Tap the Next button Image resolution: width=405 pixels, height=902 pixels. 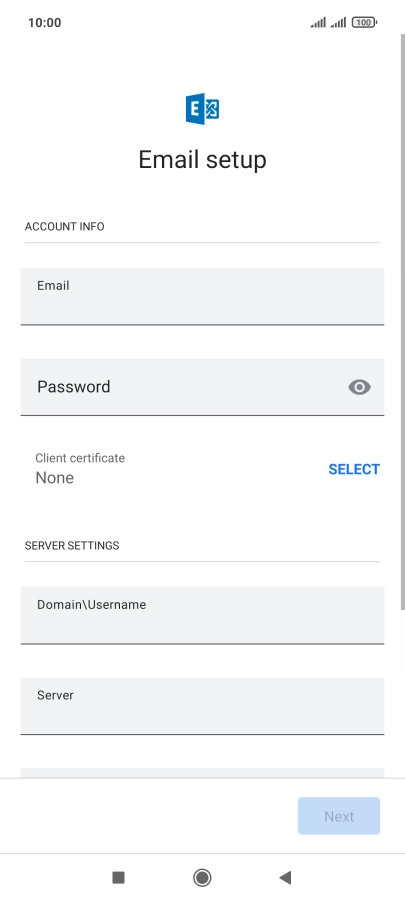pyautogui.click(x=339, y=816)
